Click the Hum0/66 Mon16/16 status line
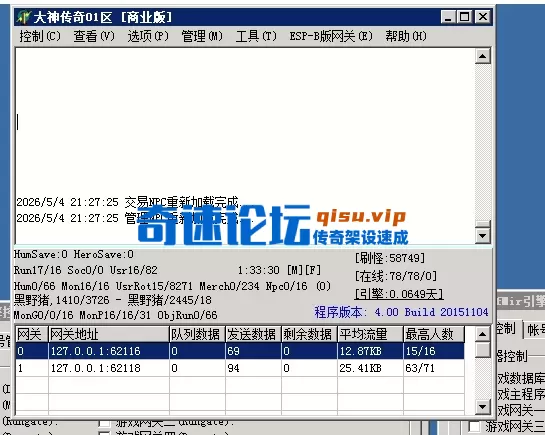The width and height of the screenshot is (545, 435). coord(172,286)
